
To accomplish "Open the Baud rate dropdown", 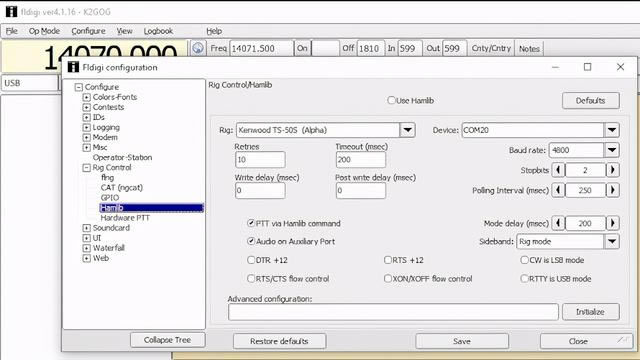I will point(611,150).
